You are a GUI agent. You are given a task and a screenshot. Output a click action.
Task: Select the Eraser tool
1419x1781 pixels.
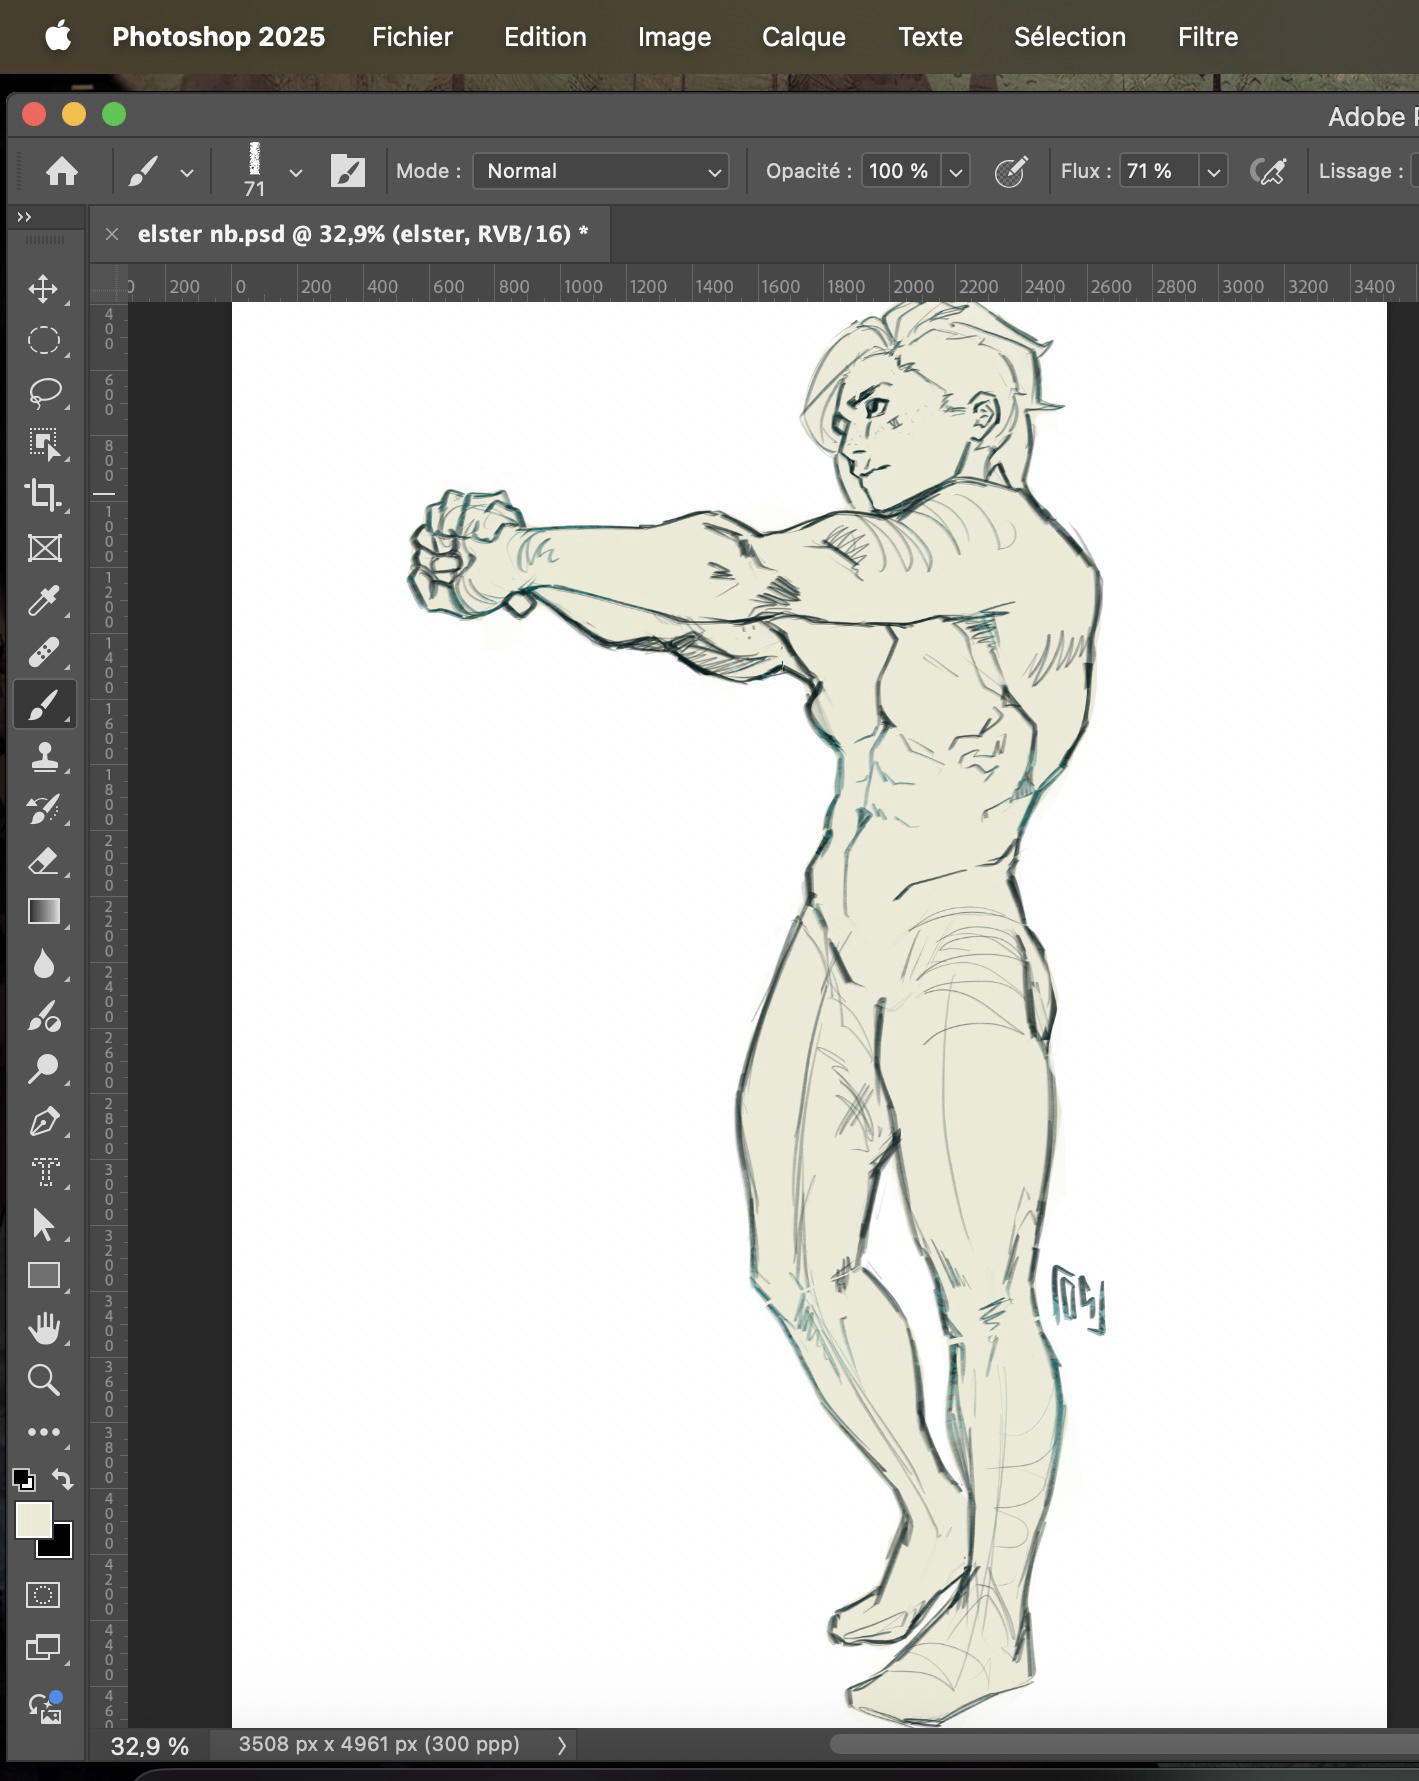coord(43,861)
